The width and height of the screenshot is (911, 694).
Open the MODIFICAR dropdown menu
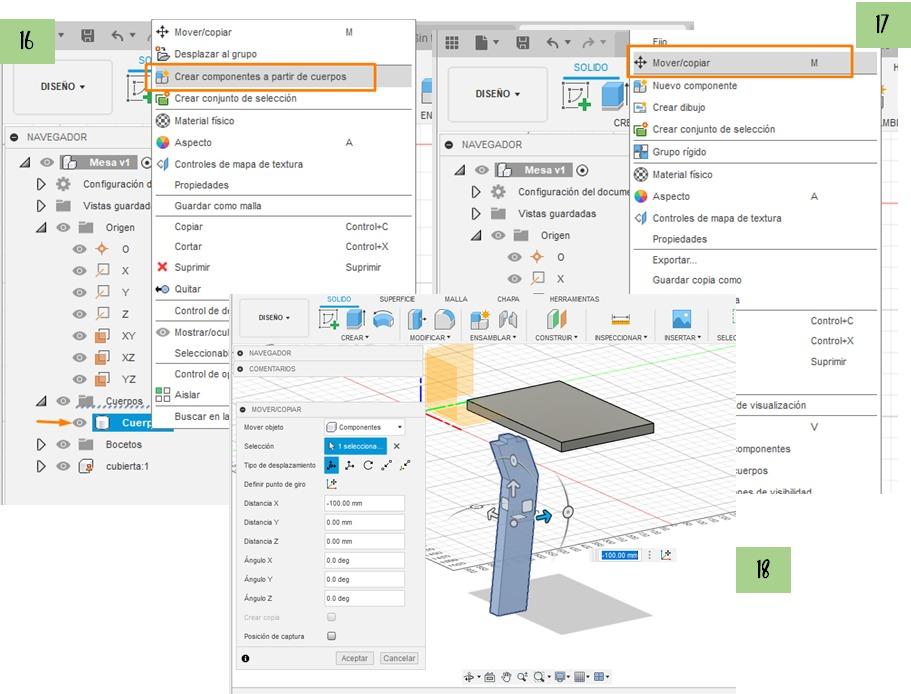[x=430, y=337]
